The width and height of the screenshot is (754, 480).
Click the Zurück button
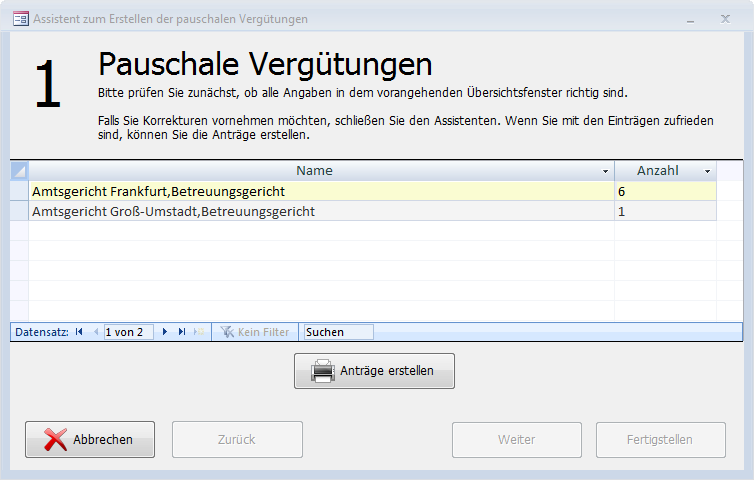(x=238, y=440)
